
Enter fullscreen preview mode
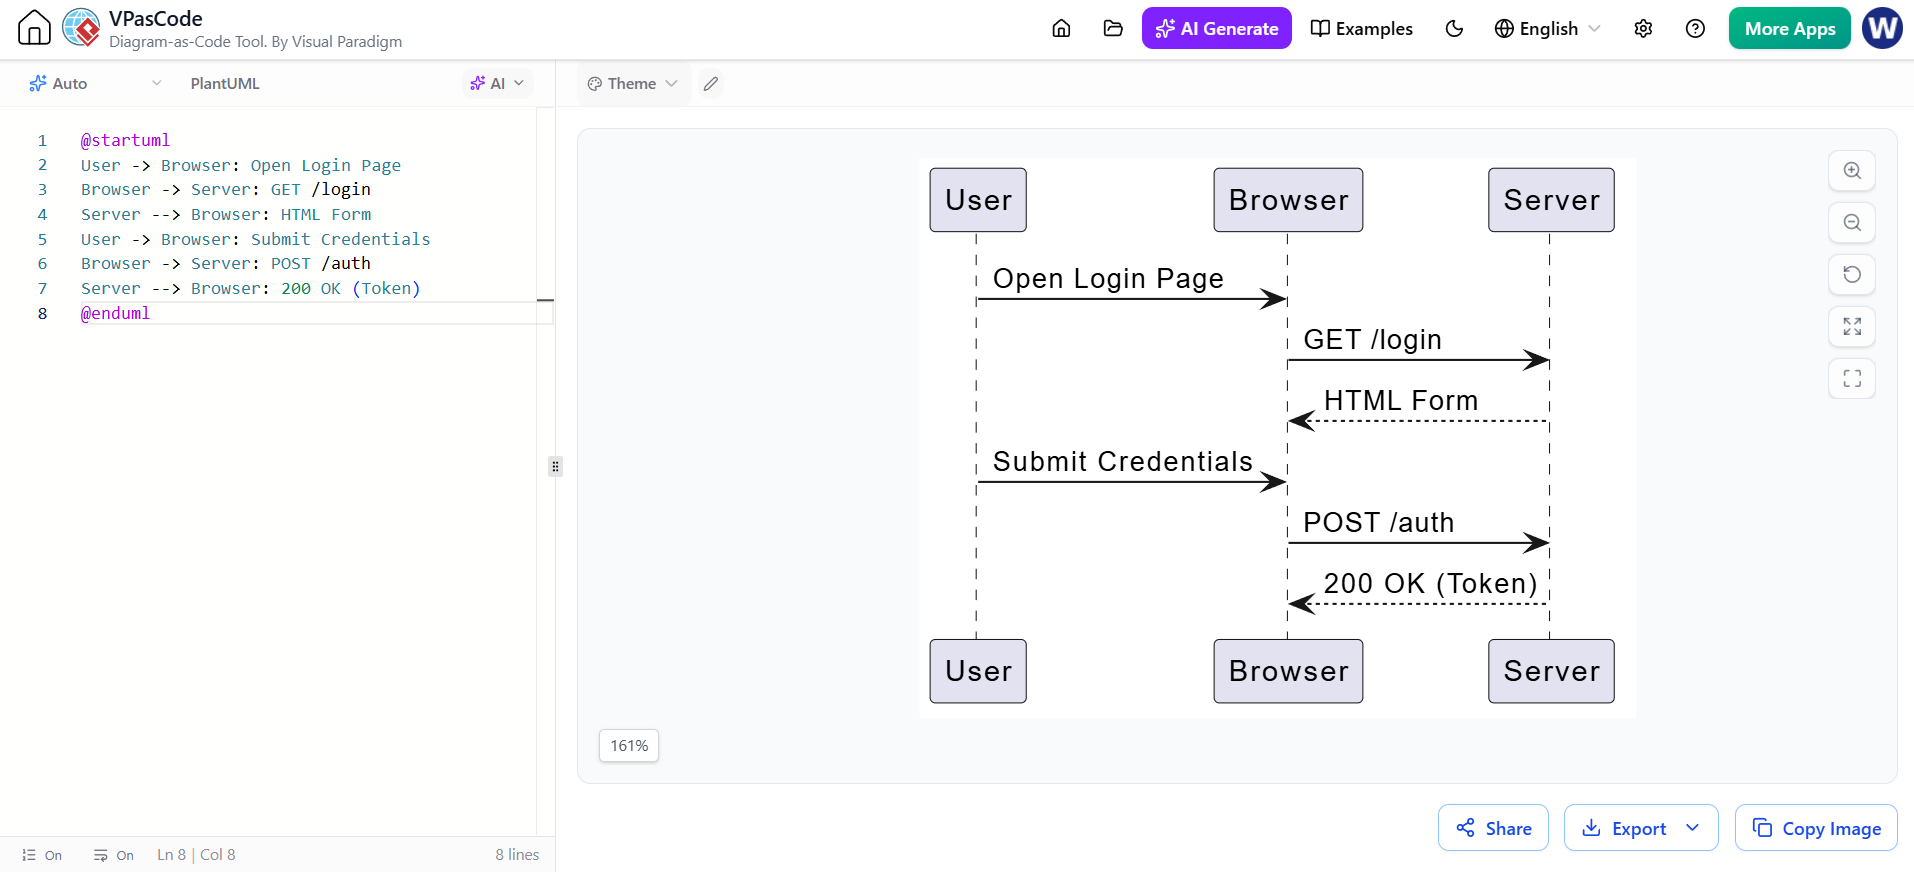point(1852,379)
